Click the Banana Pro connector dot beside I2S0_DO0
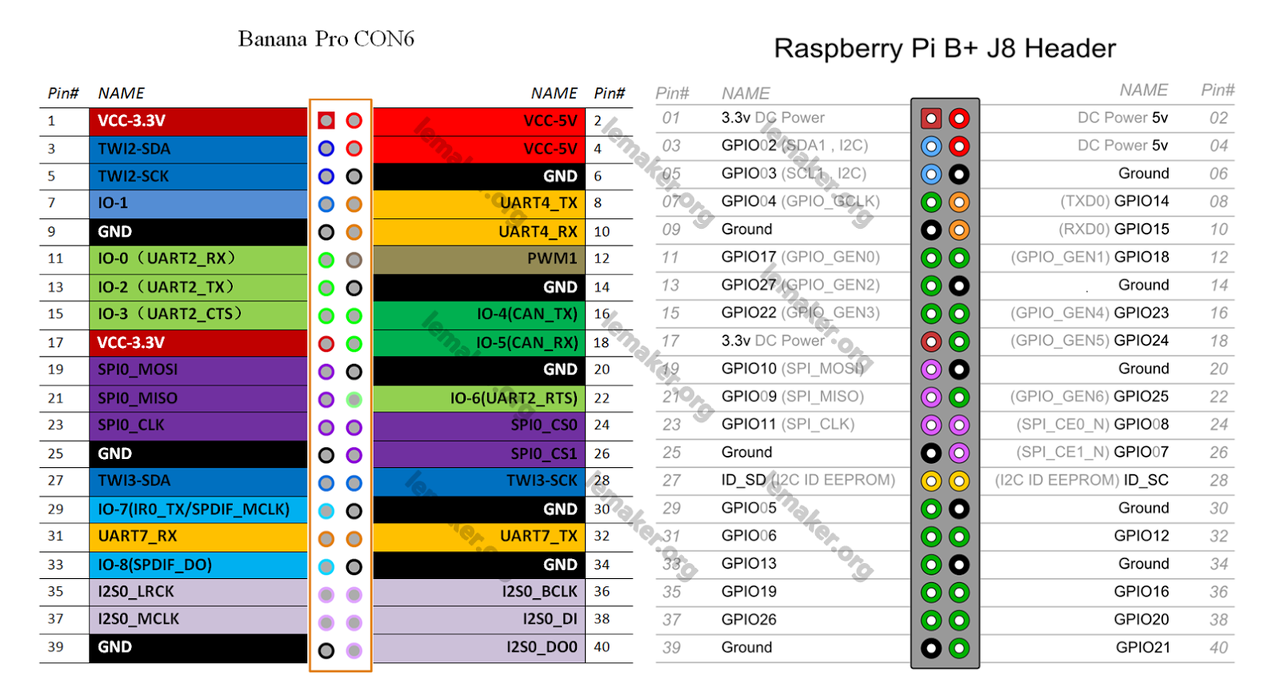 coord(354,650)
